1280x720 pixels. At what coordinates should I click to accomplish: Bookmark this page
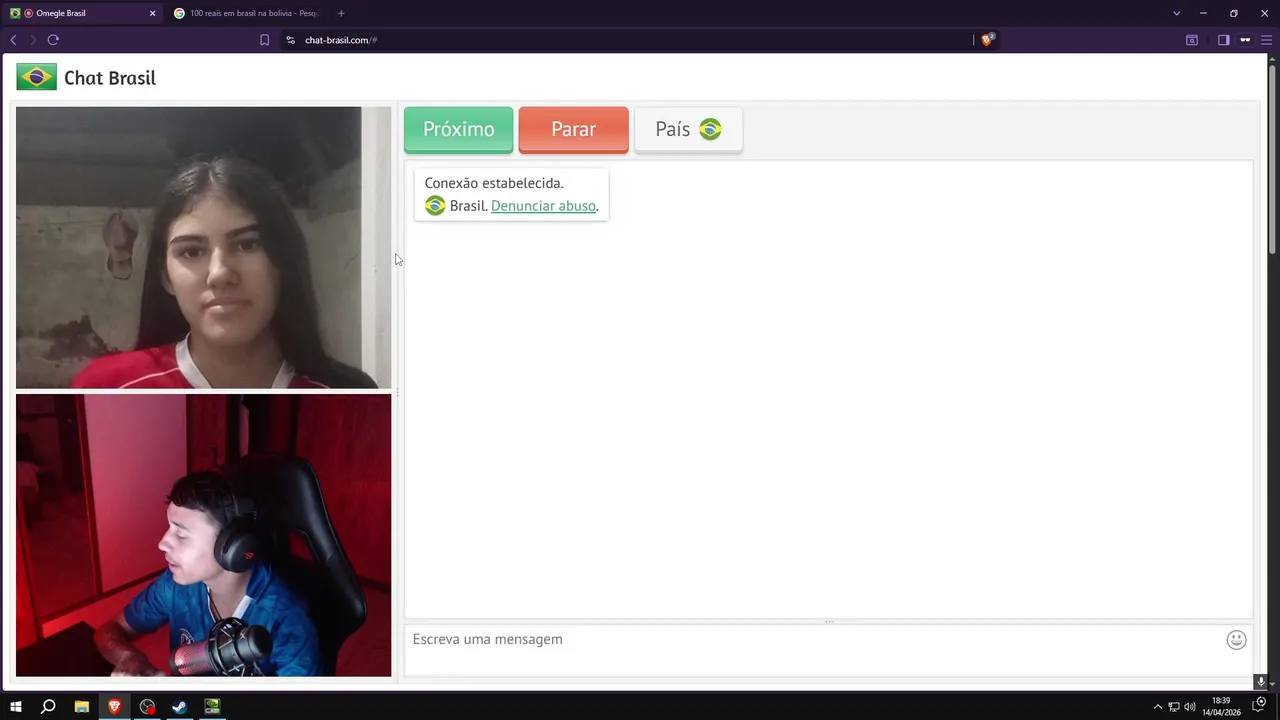(x=264, y=40)
